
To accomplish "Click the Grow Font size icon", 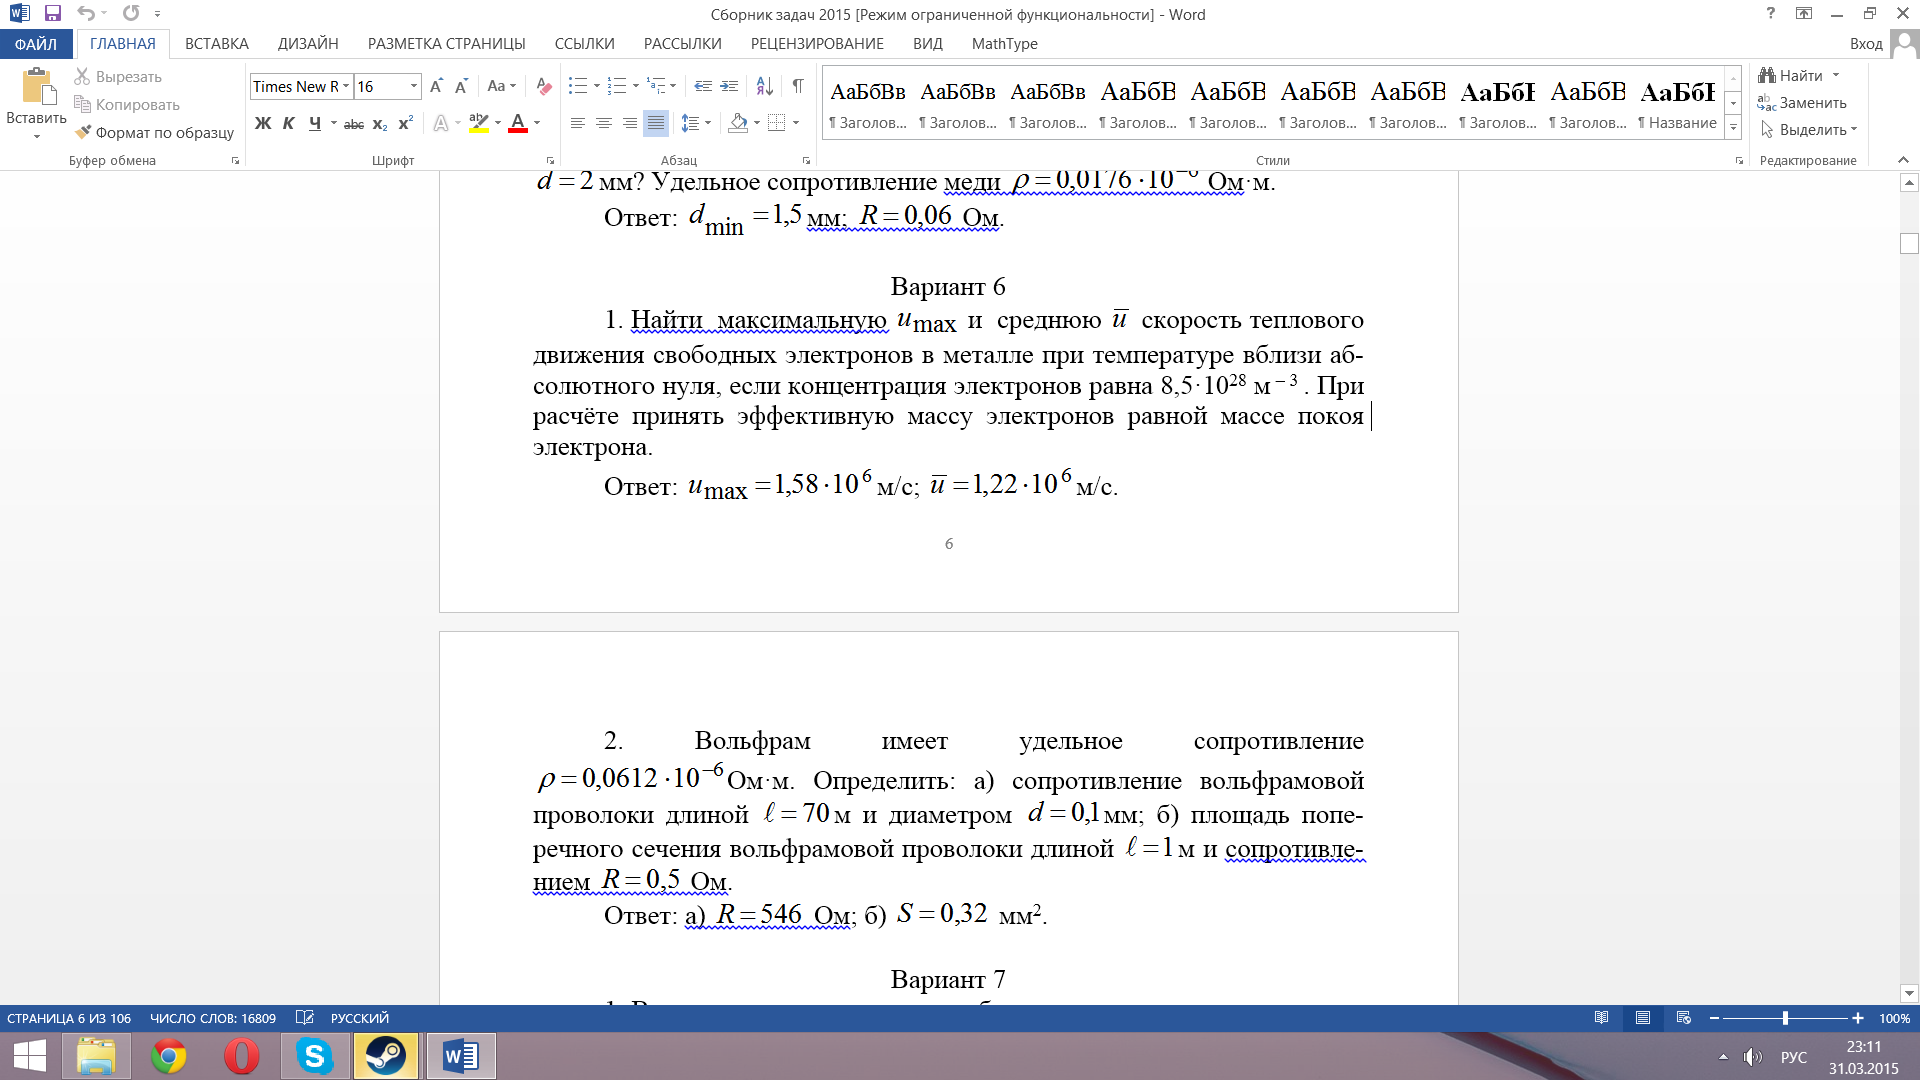I will pyautogui.click(x=436, y=87).
